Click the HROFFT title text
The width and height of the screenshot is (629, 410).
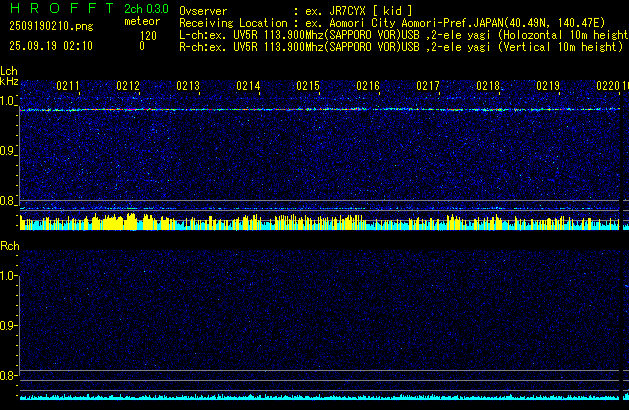click(x=58, y=9)
